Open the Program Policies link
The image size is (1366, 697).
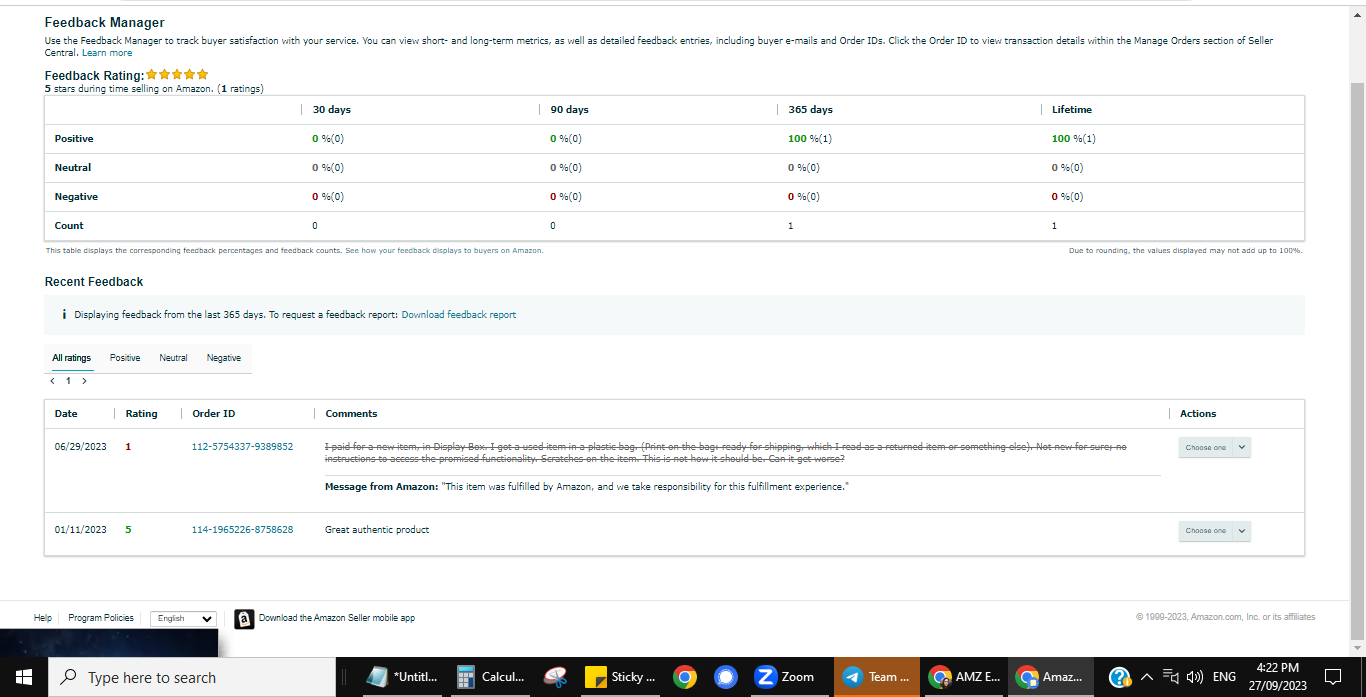coord(101,618)
